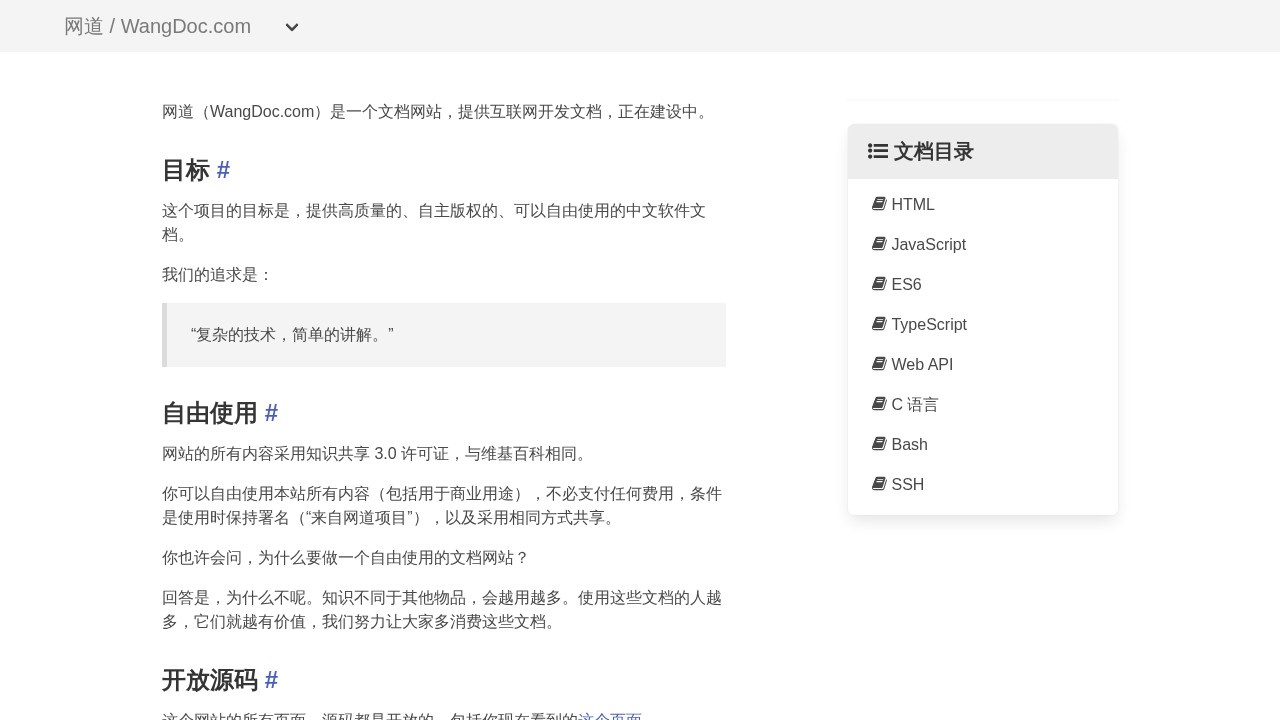Click the chevron next to 网道 / WangDoc.com

pos(291,27)
